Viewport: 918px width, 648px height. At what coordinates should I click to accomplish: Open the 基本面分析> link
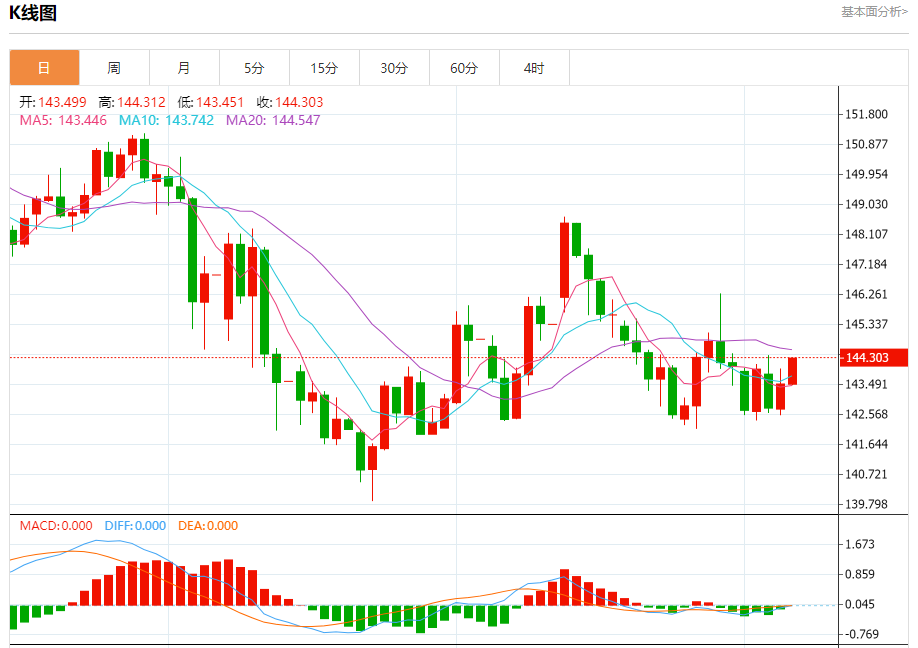874,12
